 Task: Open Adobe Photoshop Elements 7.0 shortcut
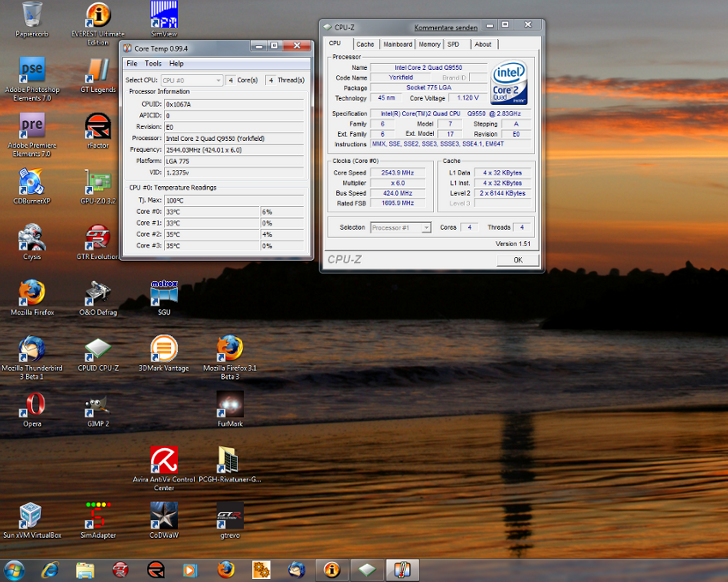pyautogui.click(x=32, y=70)
